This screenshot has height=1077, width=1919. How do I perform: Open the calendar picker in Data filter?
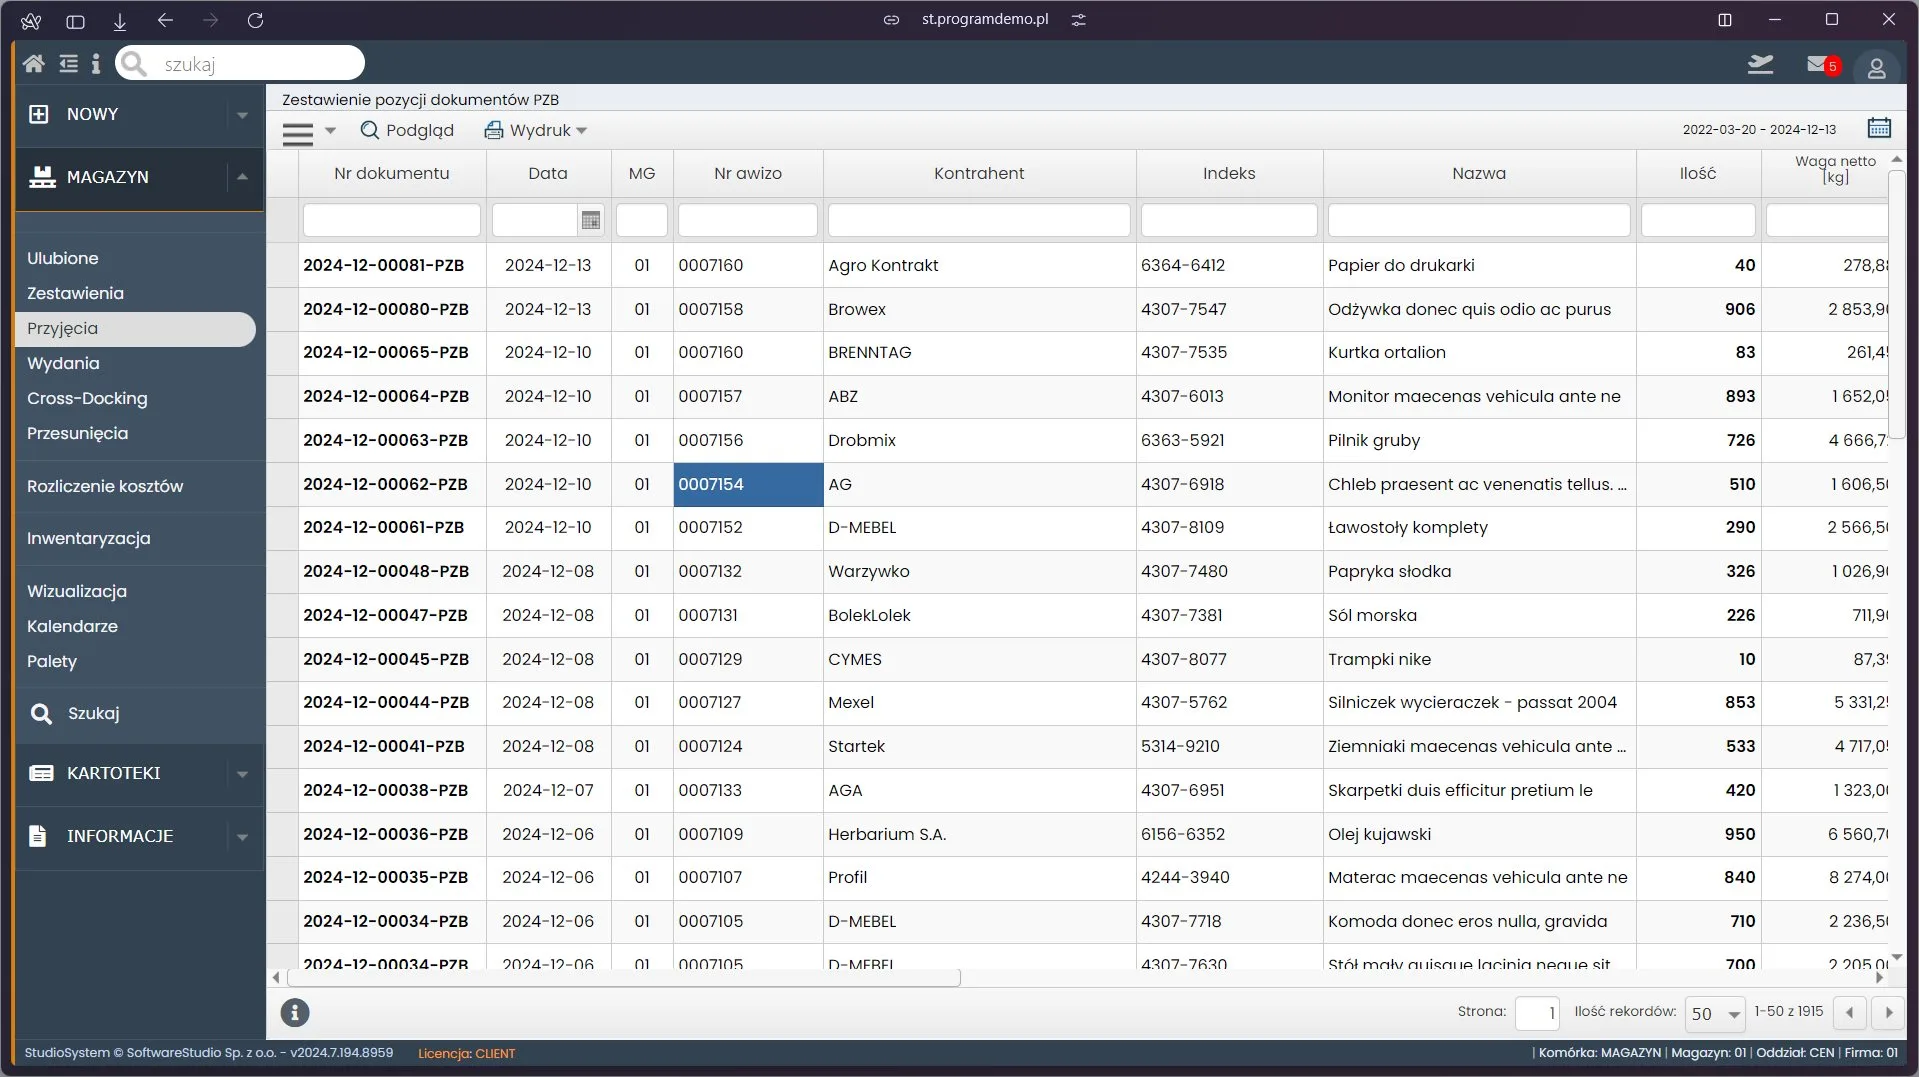(x=591, y=220)
